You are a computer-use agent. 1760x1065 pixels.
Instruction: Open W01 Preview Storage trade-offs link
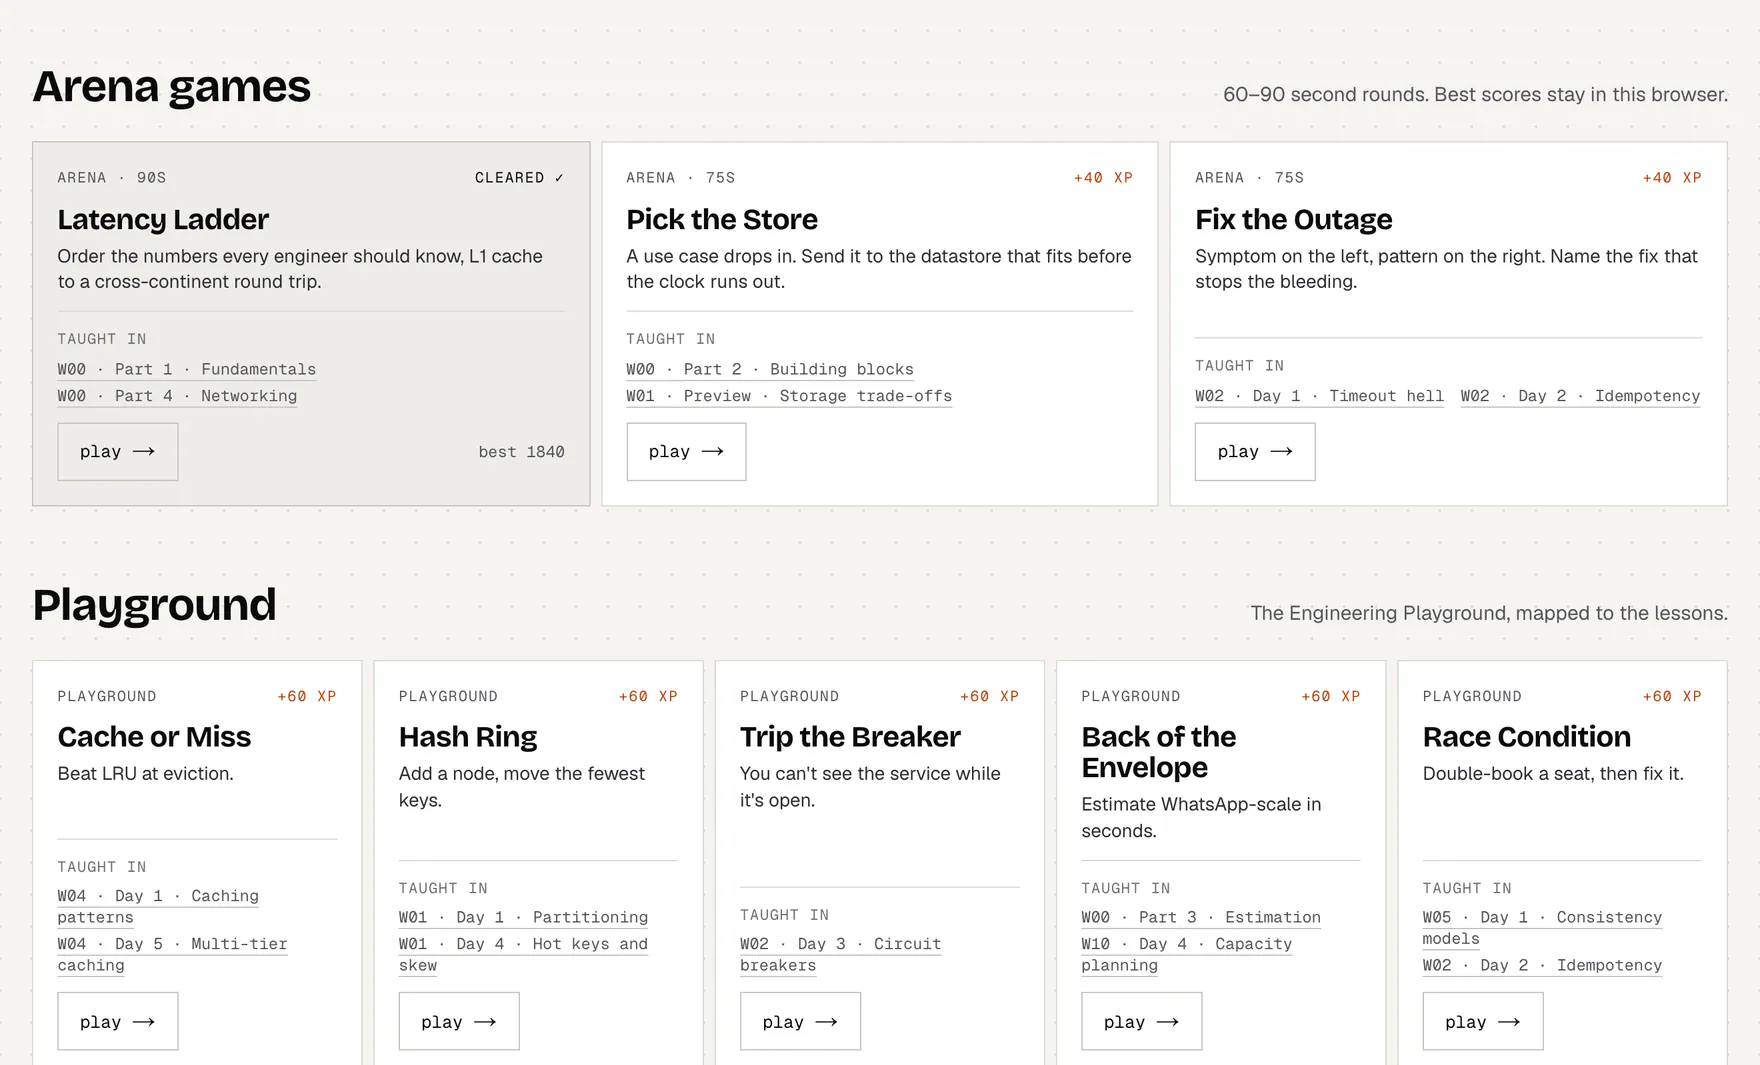pyautogui.click(x=789, y=396)
